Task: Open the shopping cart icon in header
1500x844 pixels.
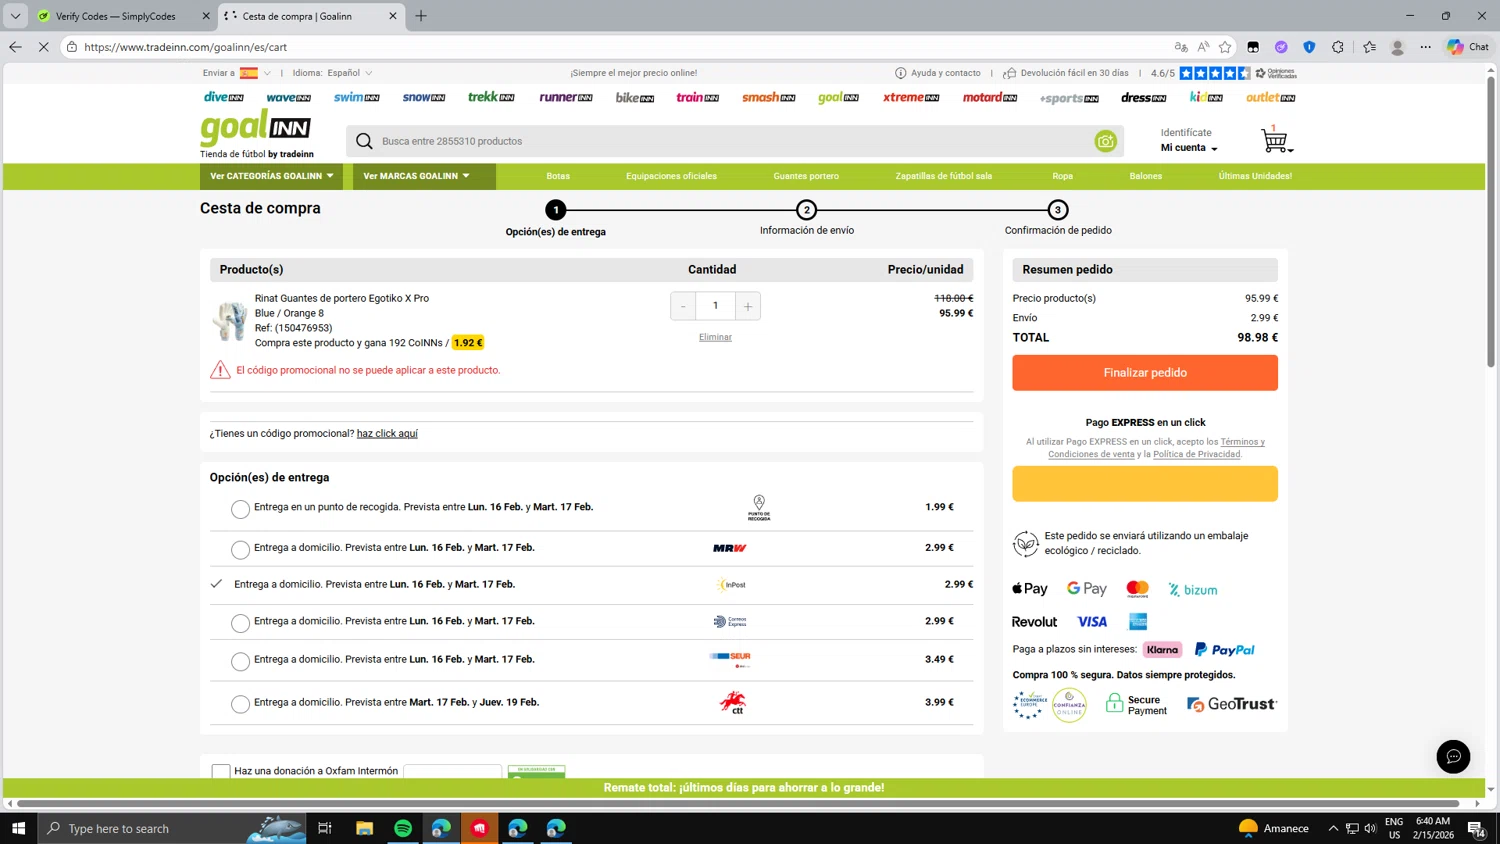Action: 1274,140
